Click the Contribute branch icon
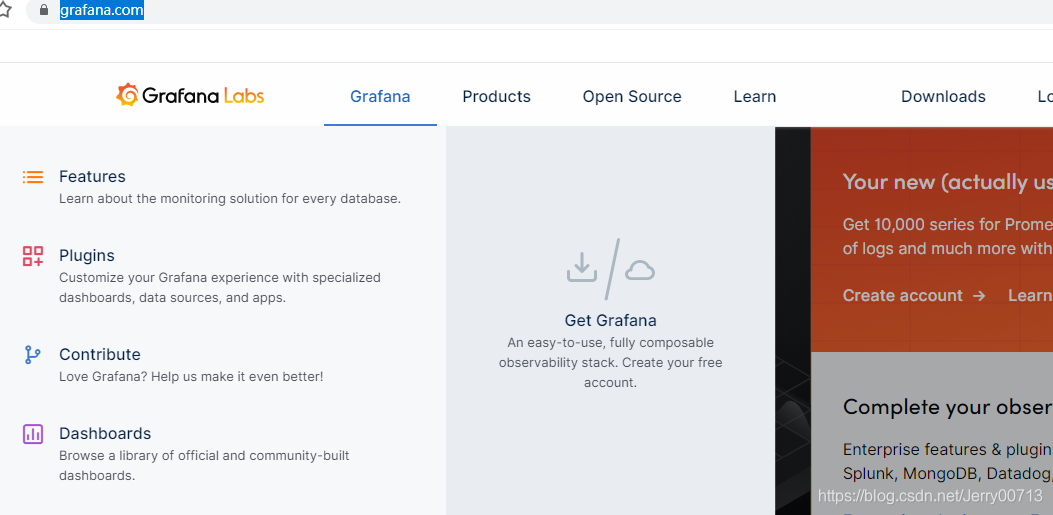Viewport: 1053px width, 515px height. pos(33,355)
